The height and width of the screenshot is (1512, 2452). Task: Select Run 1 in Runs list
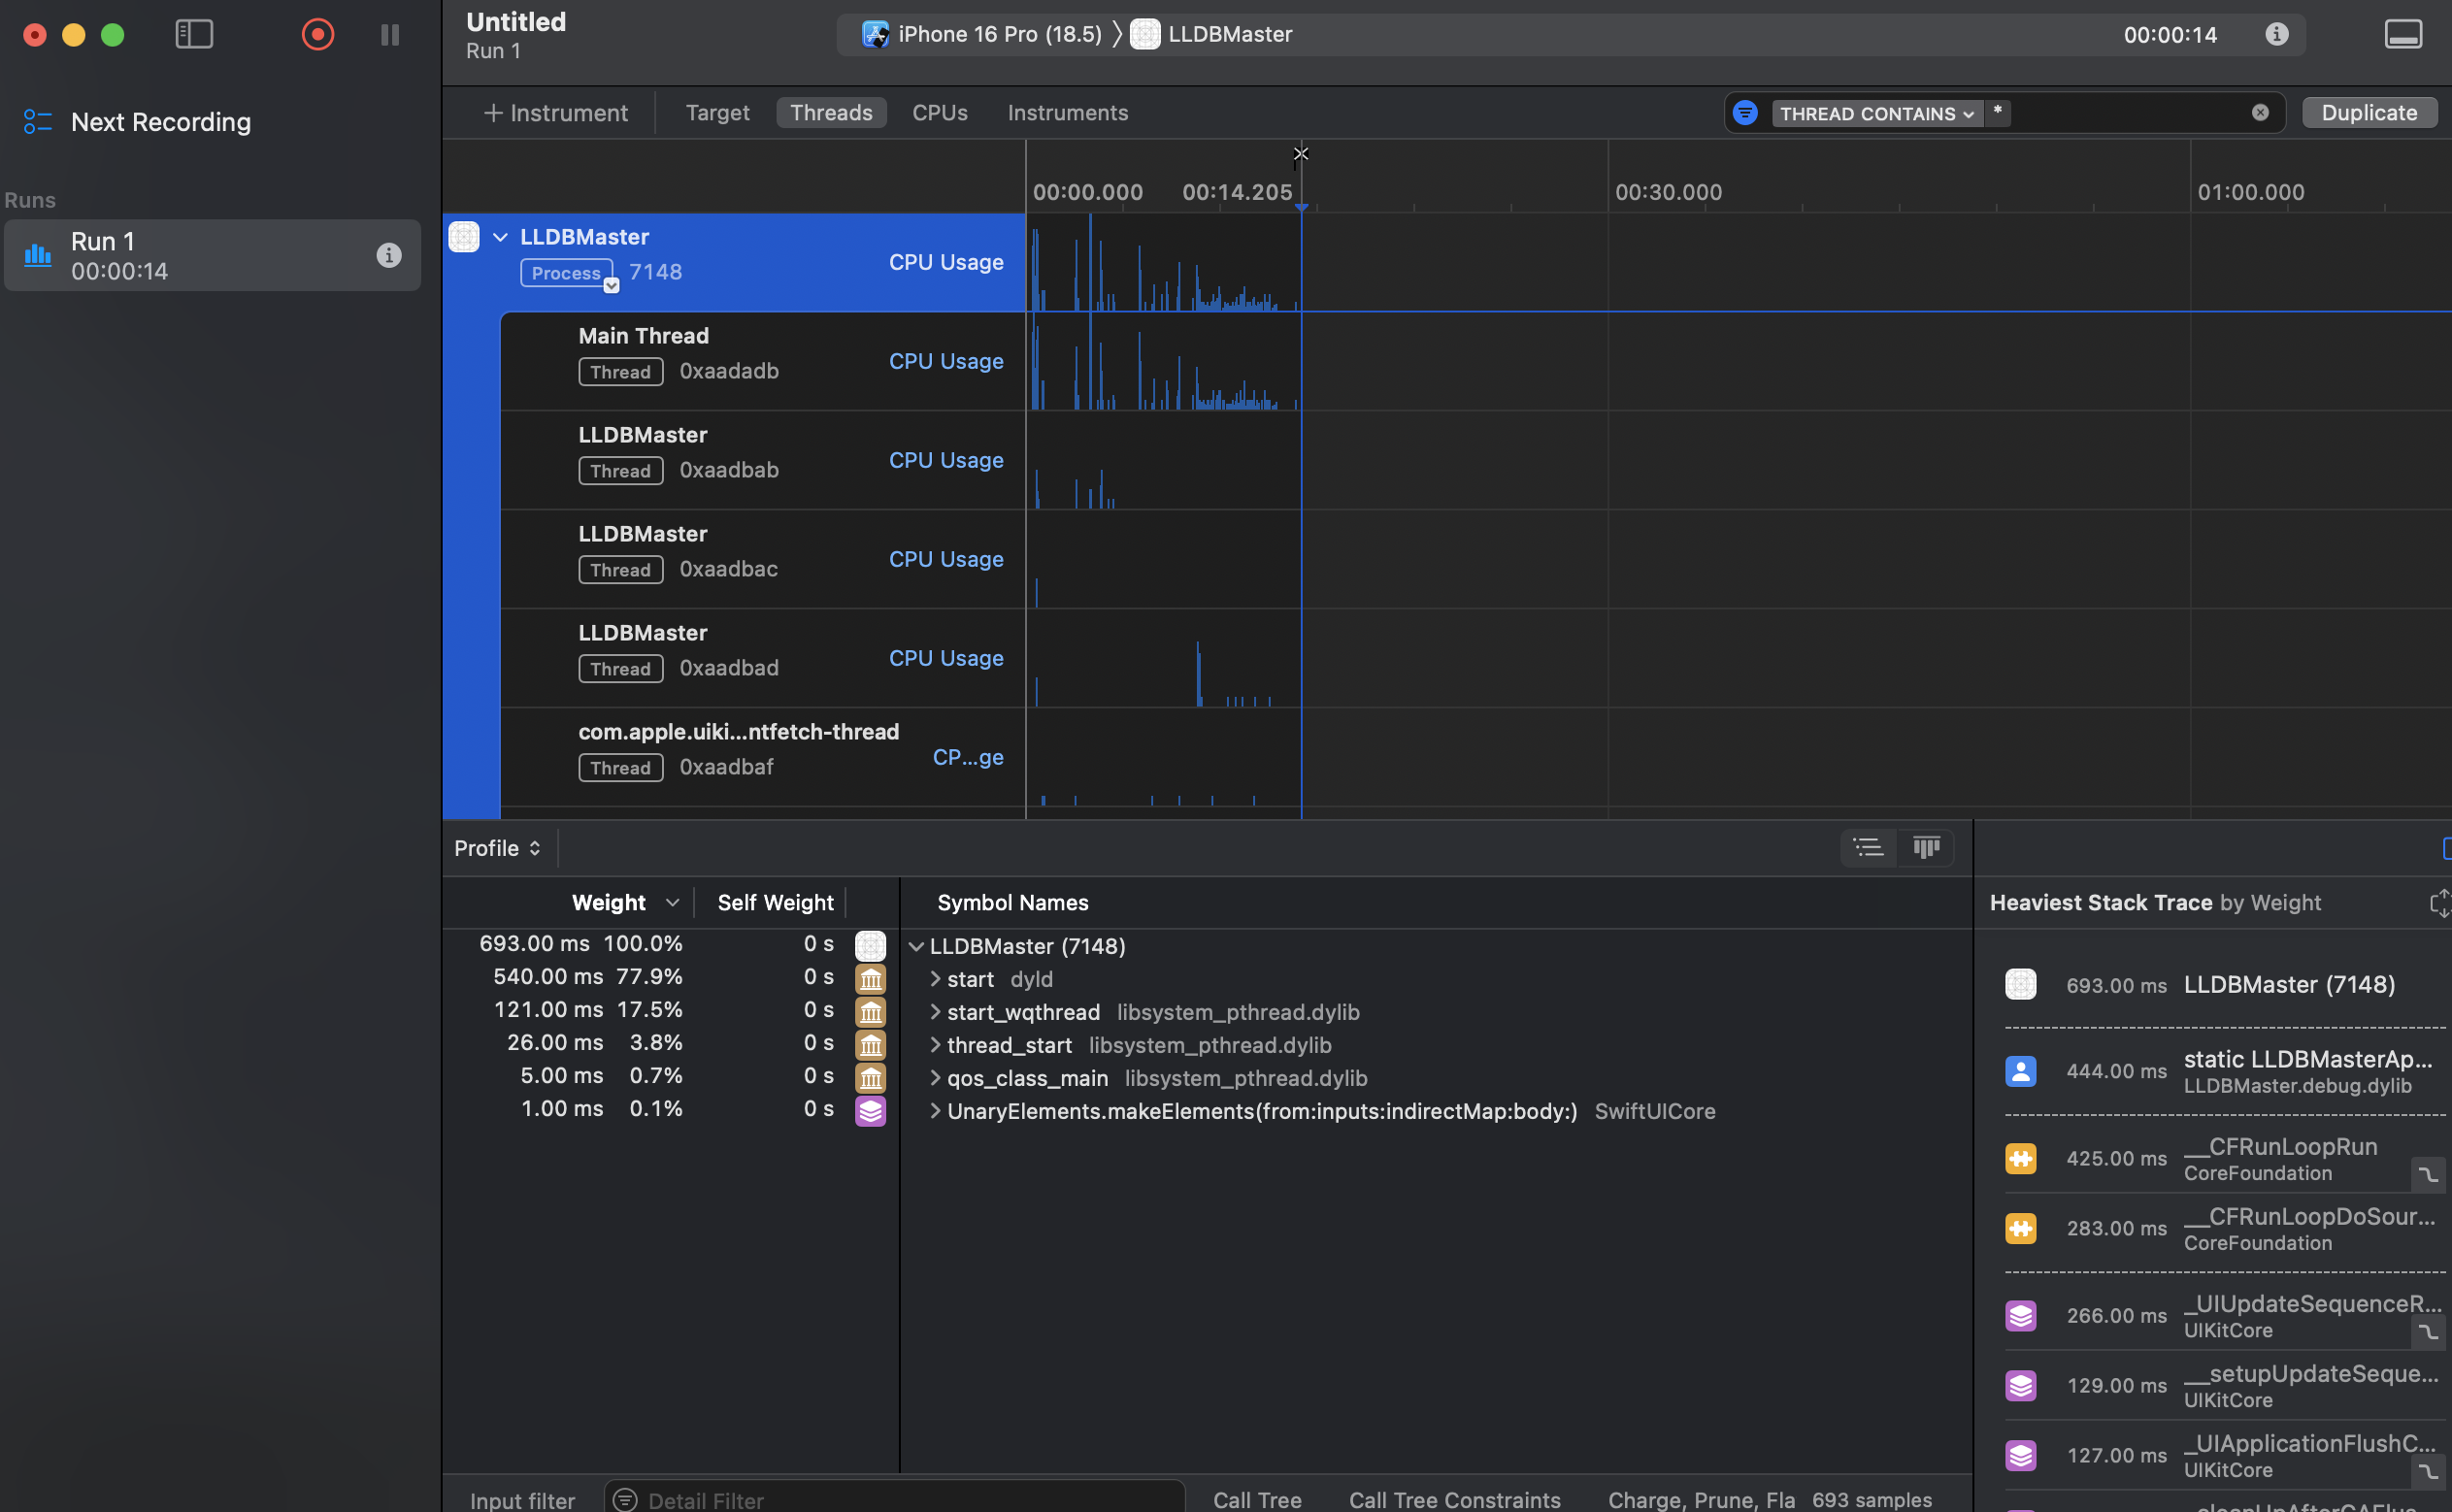(x=212, y=255)
